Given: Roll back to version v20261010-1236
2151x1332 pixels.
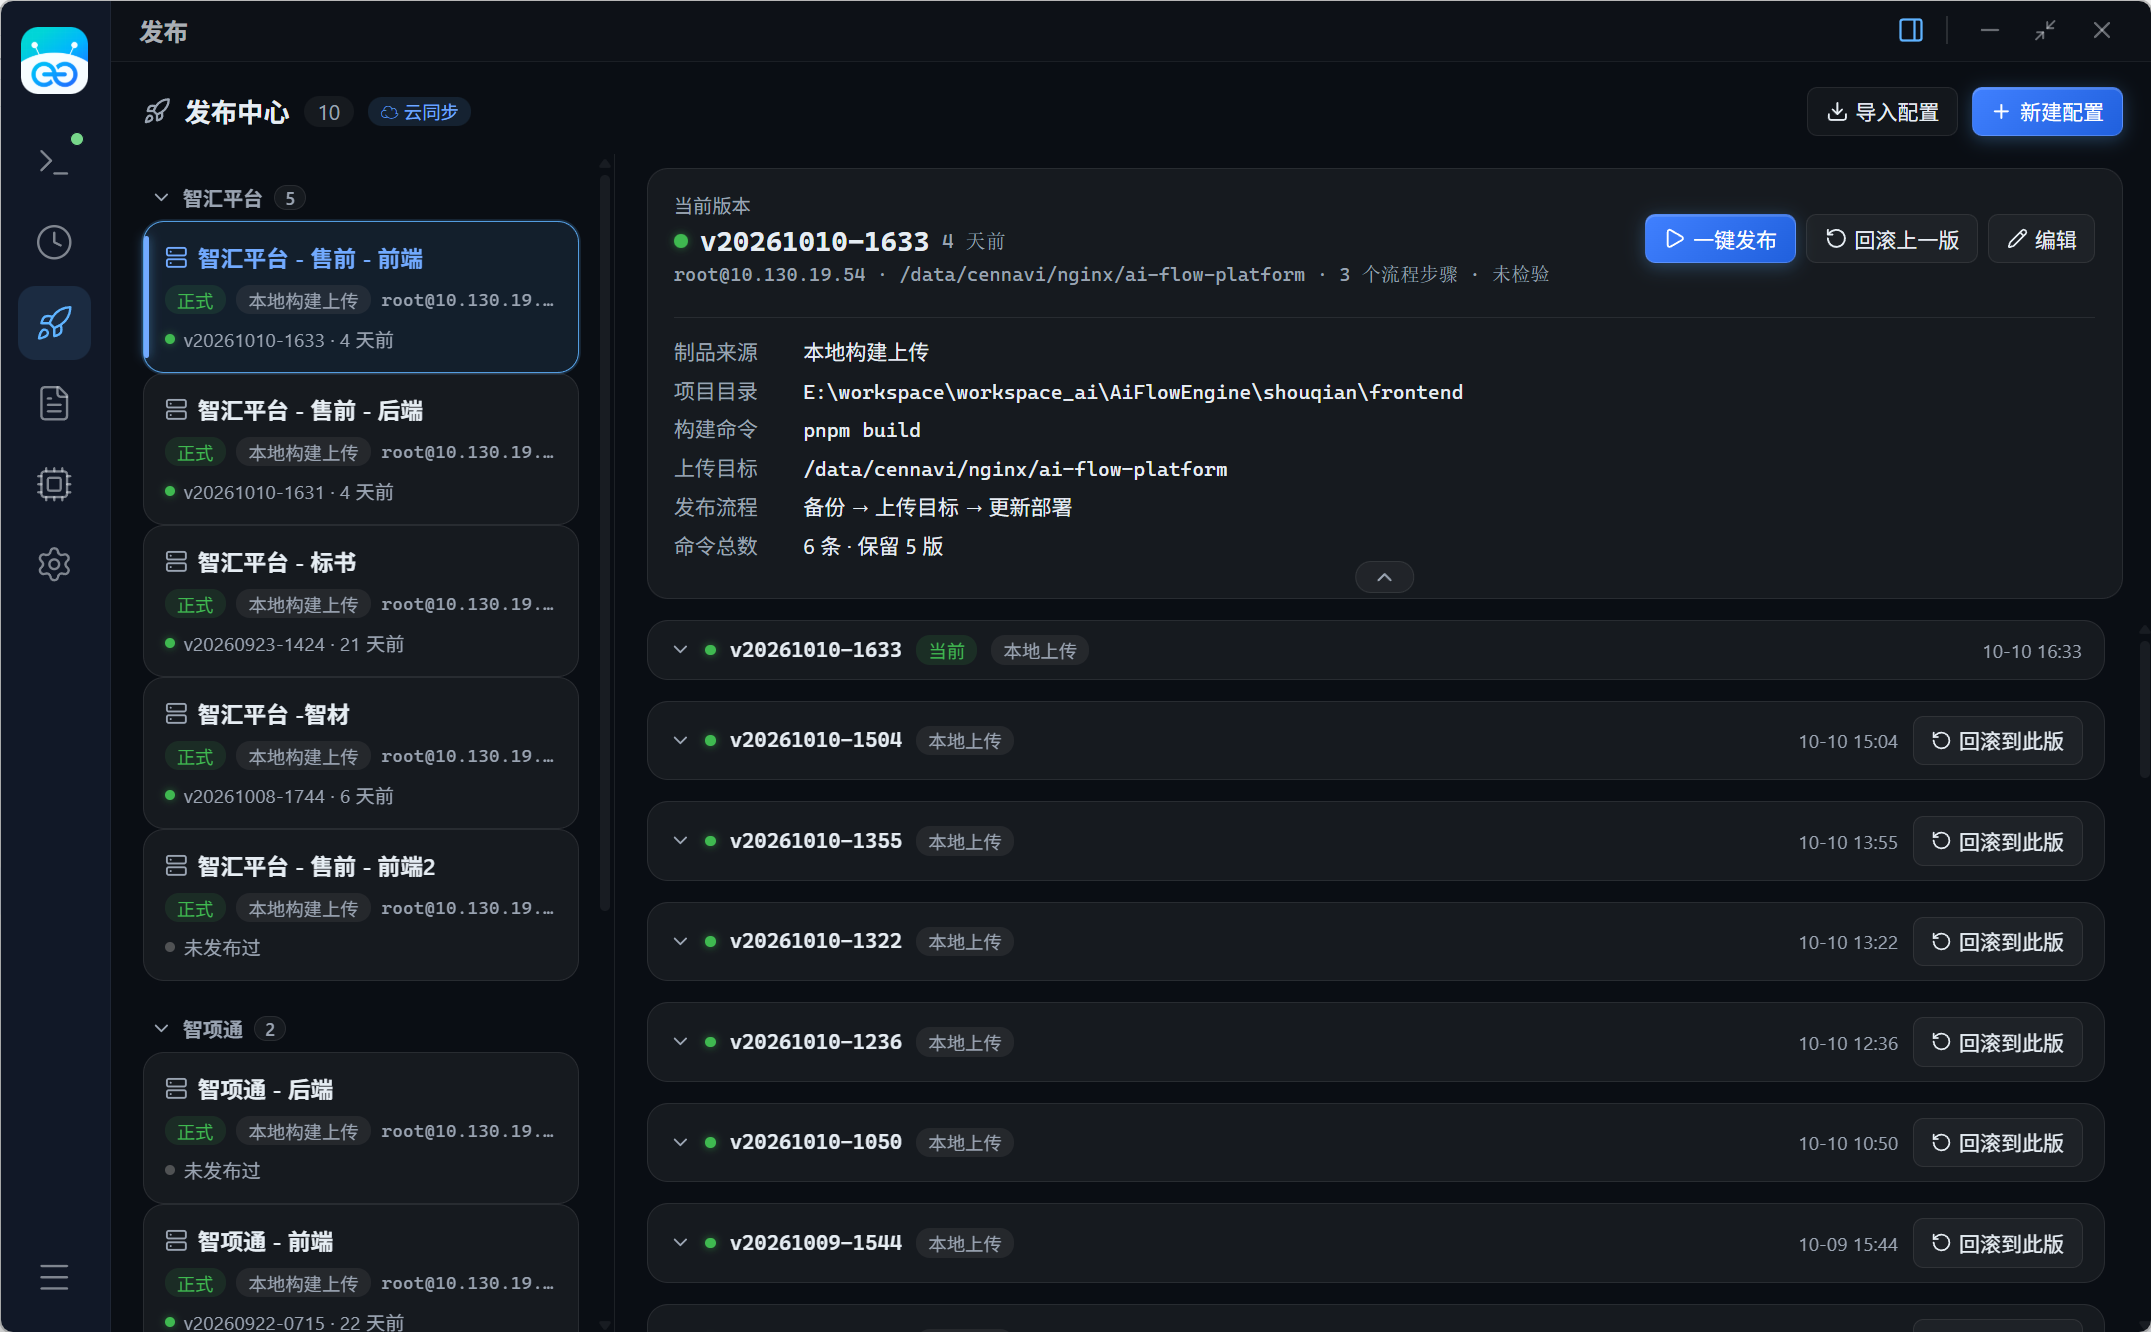Looking at the screenshot, I should [x=1997, y=1042].
